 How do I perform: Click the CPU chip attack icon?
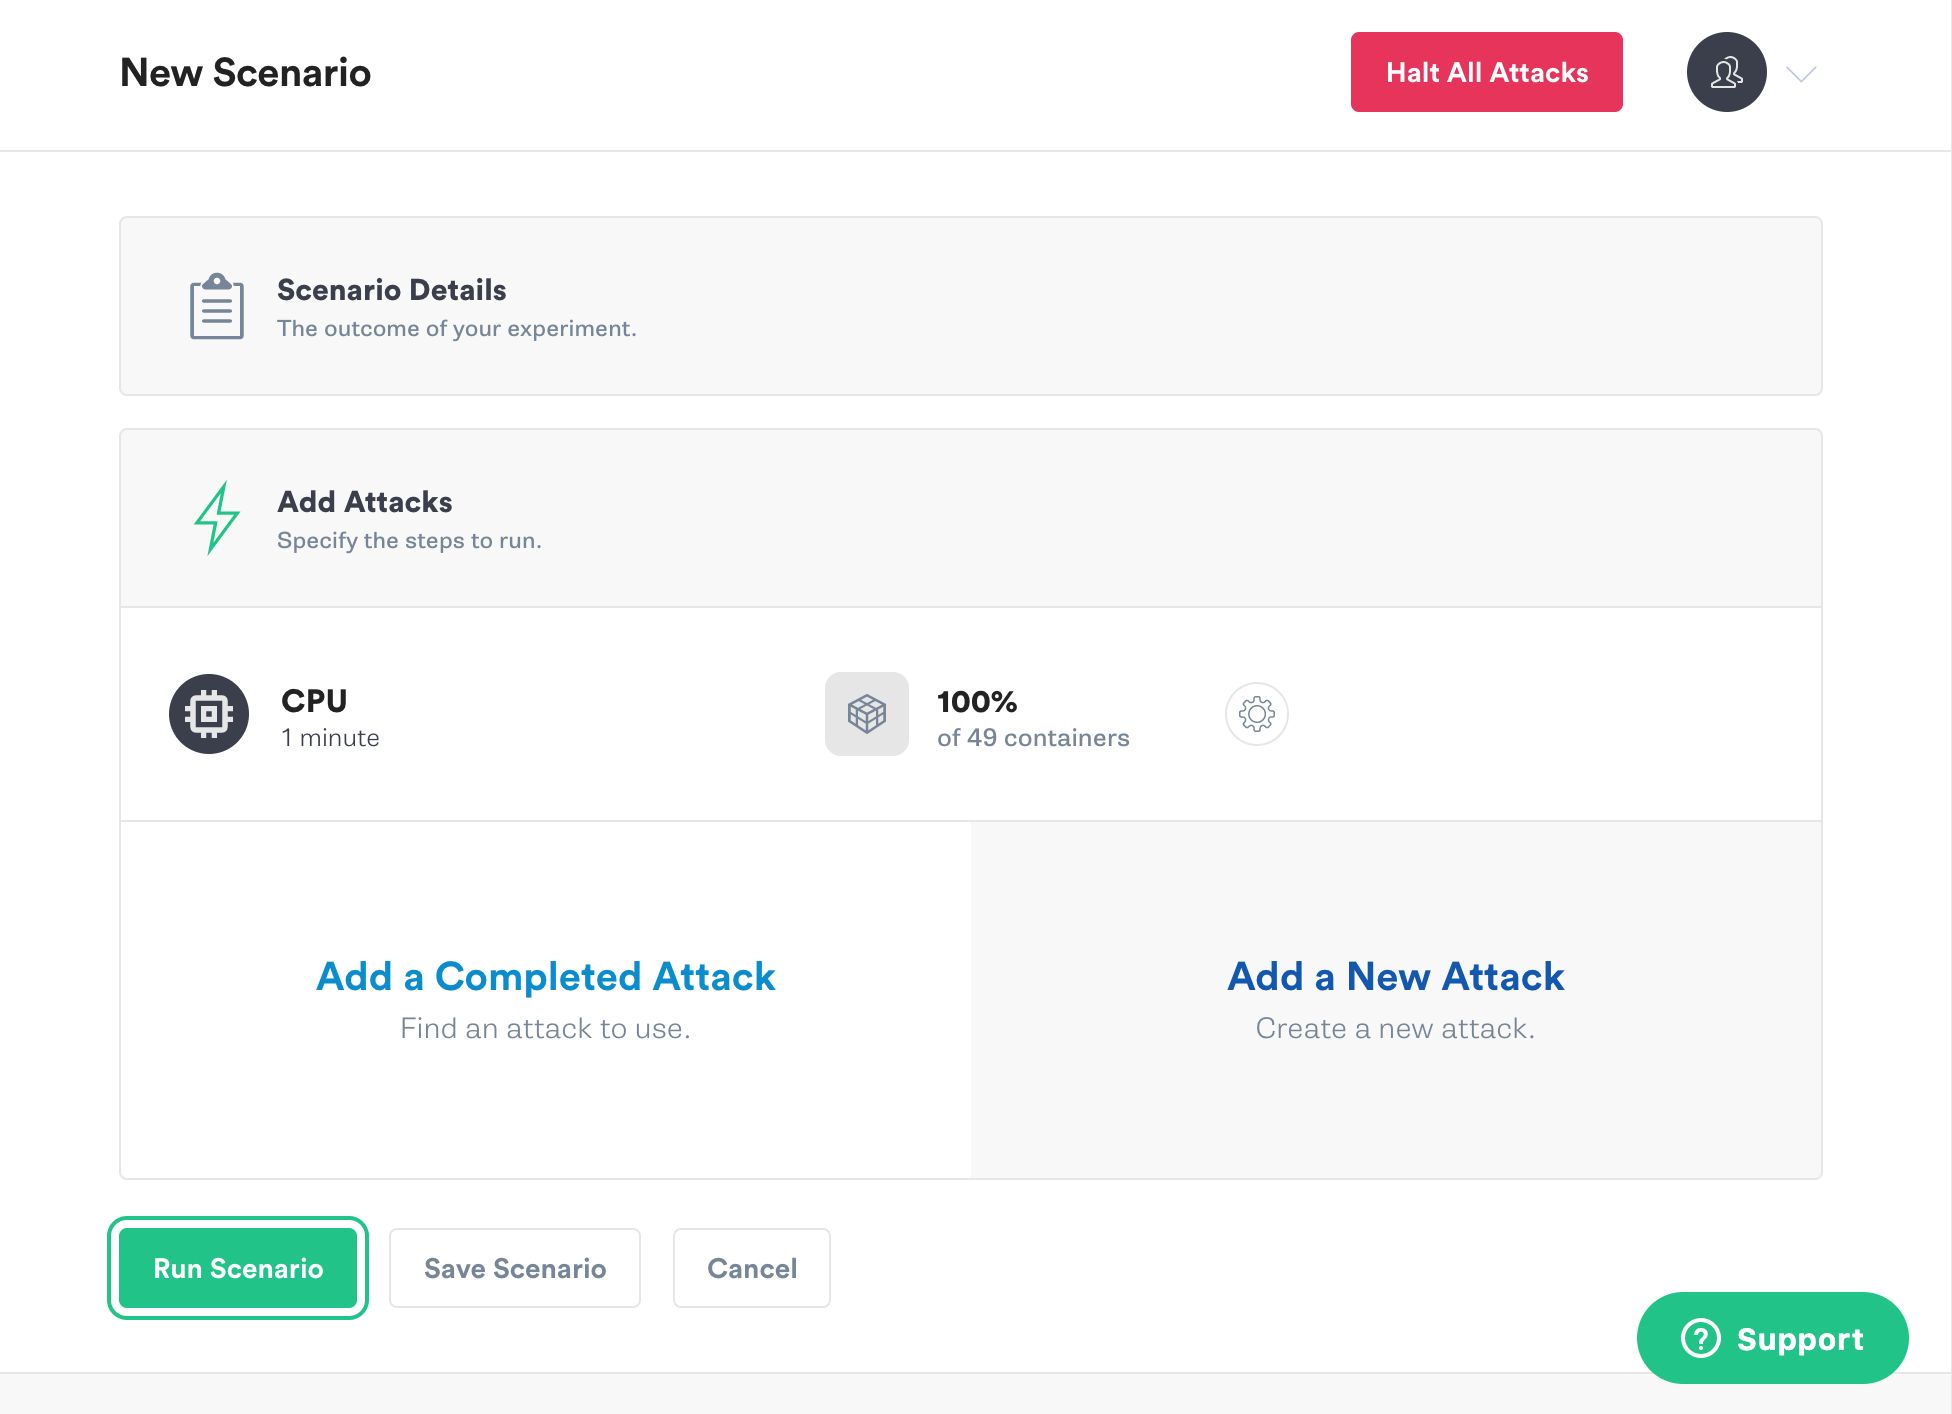(x=209, y=714)
